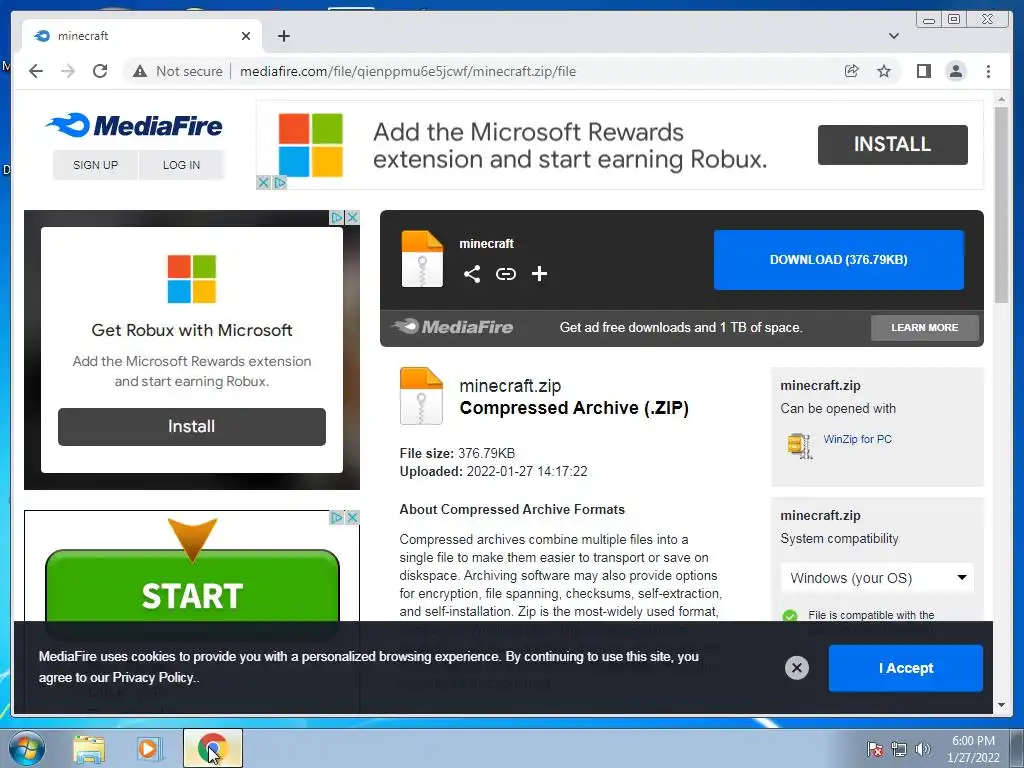Click I Accept on cookie banner
The height and width of the screenshot is (768, 1024).
905,668
